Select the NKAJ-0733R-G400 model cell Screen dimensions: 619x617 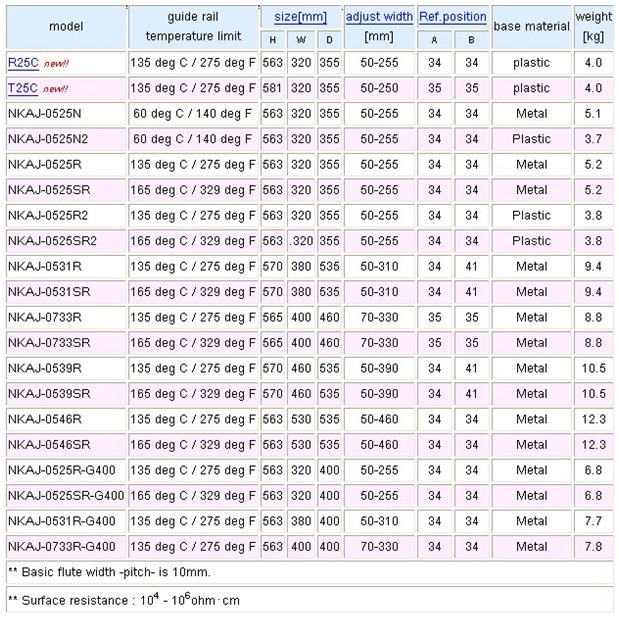[x=66, y=546]
